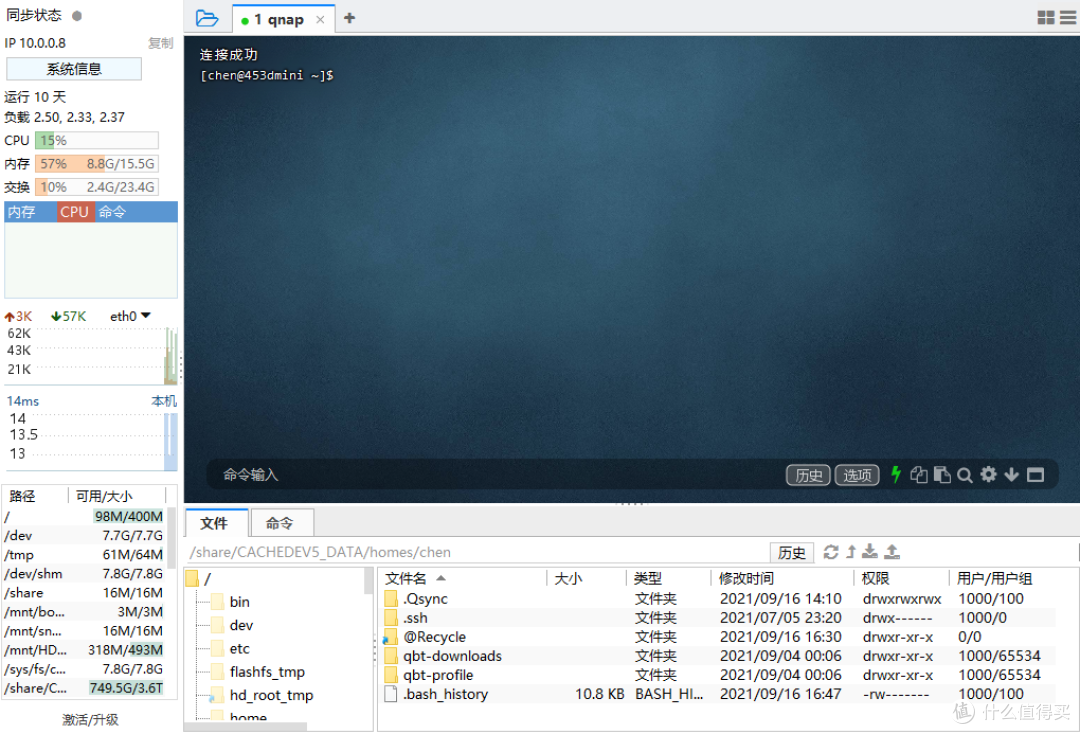Close the qnap tab

pos(320,19)
